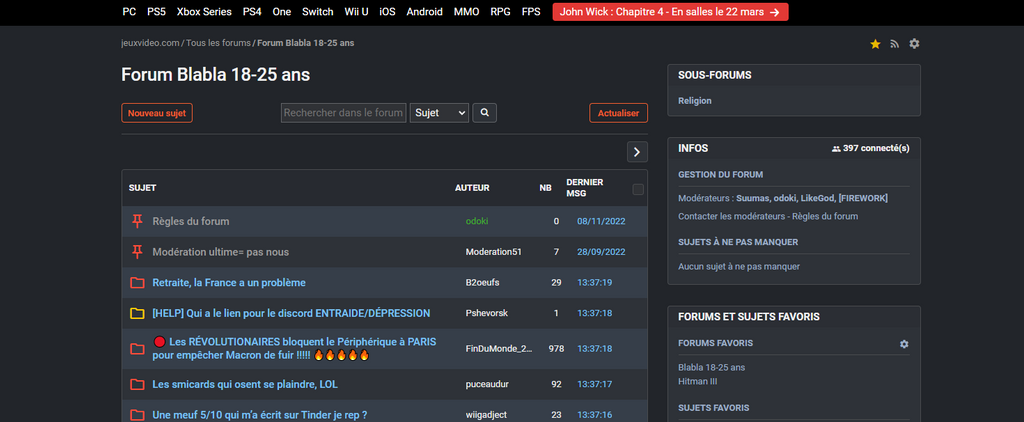The image size is (1024, 422).
Task: Click the search magnifier button
Action: pos(484,113)
